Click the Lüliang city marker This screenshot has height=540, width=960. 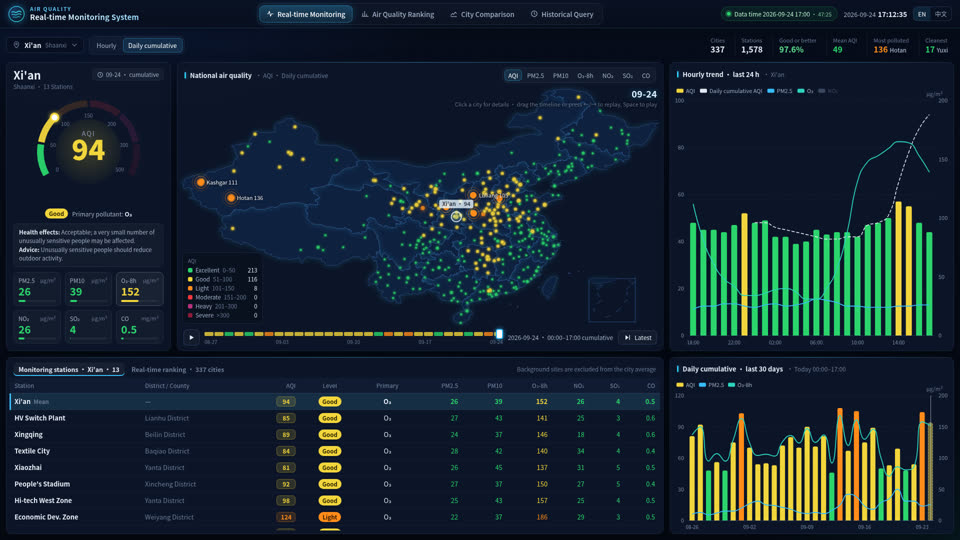tap(473, 195)
